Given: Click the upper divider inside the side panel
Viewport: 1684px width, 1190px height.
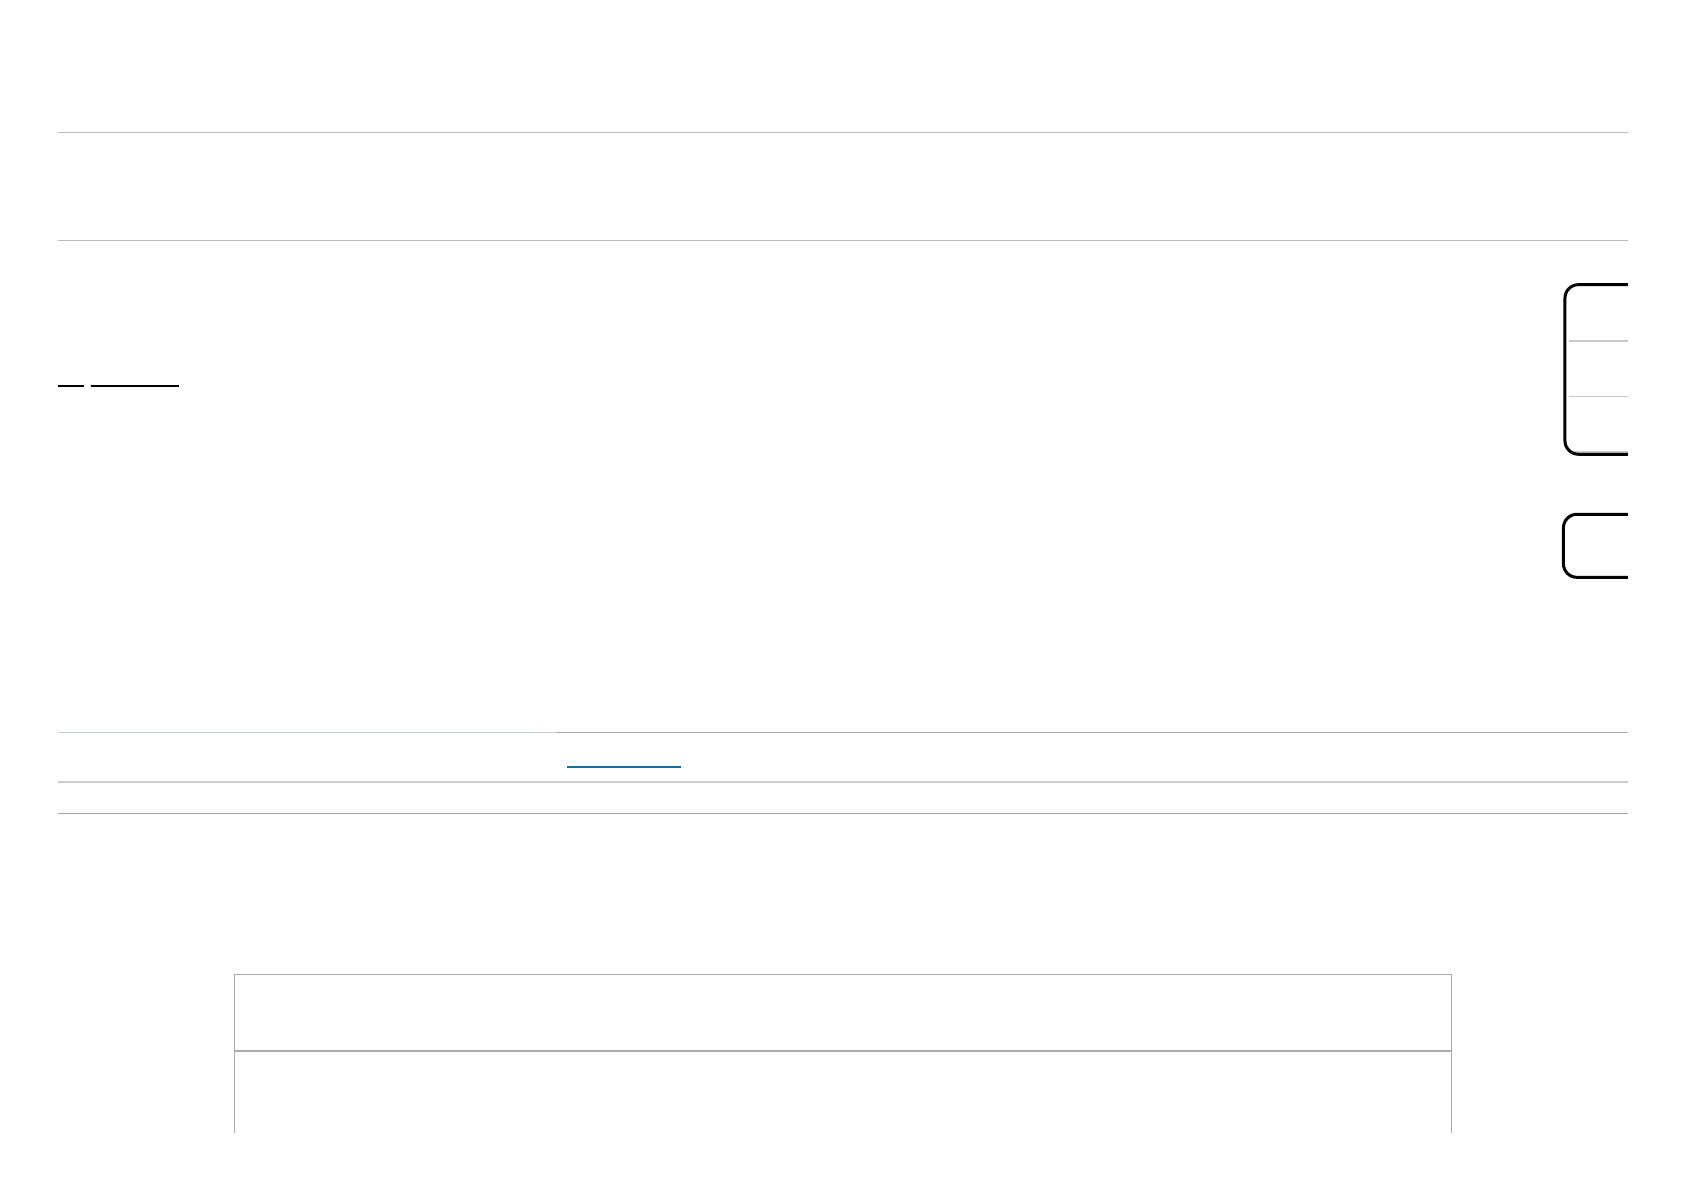Looking at the screenshot, I should point(1598,341).
